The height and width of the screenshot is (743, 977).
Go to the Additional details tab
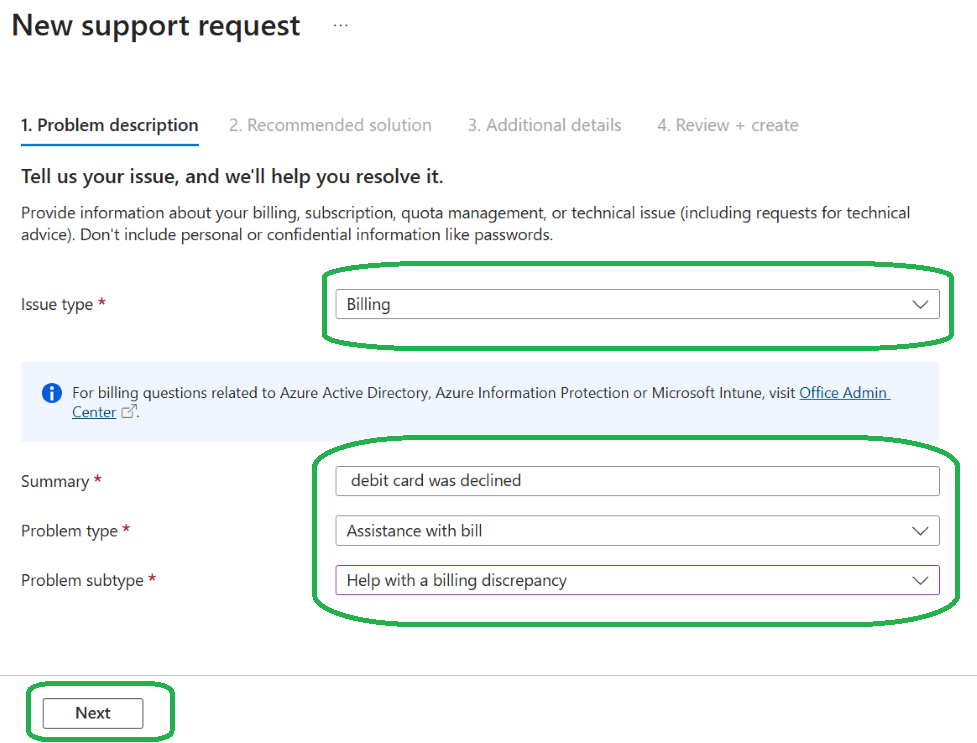click(545, 125)
